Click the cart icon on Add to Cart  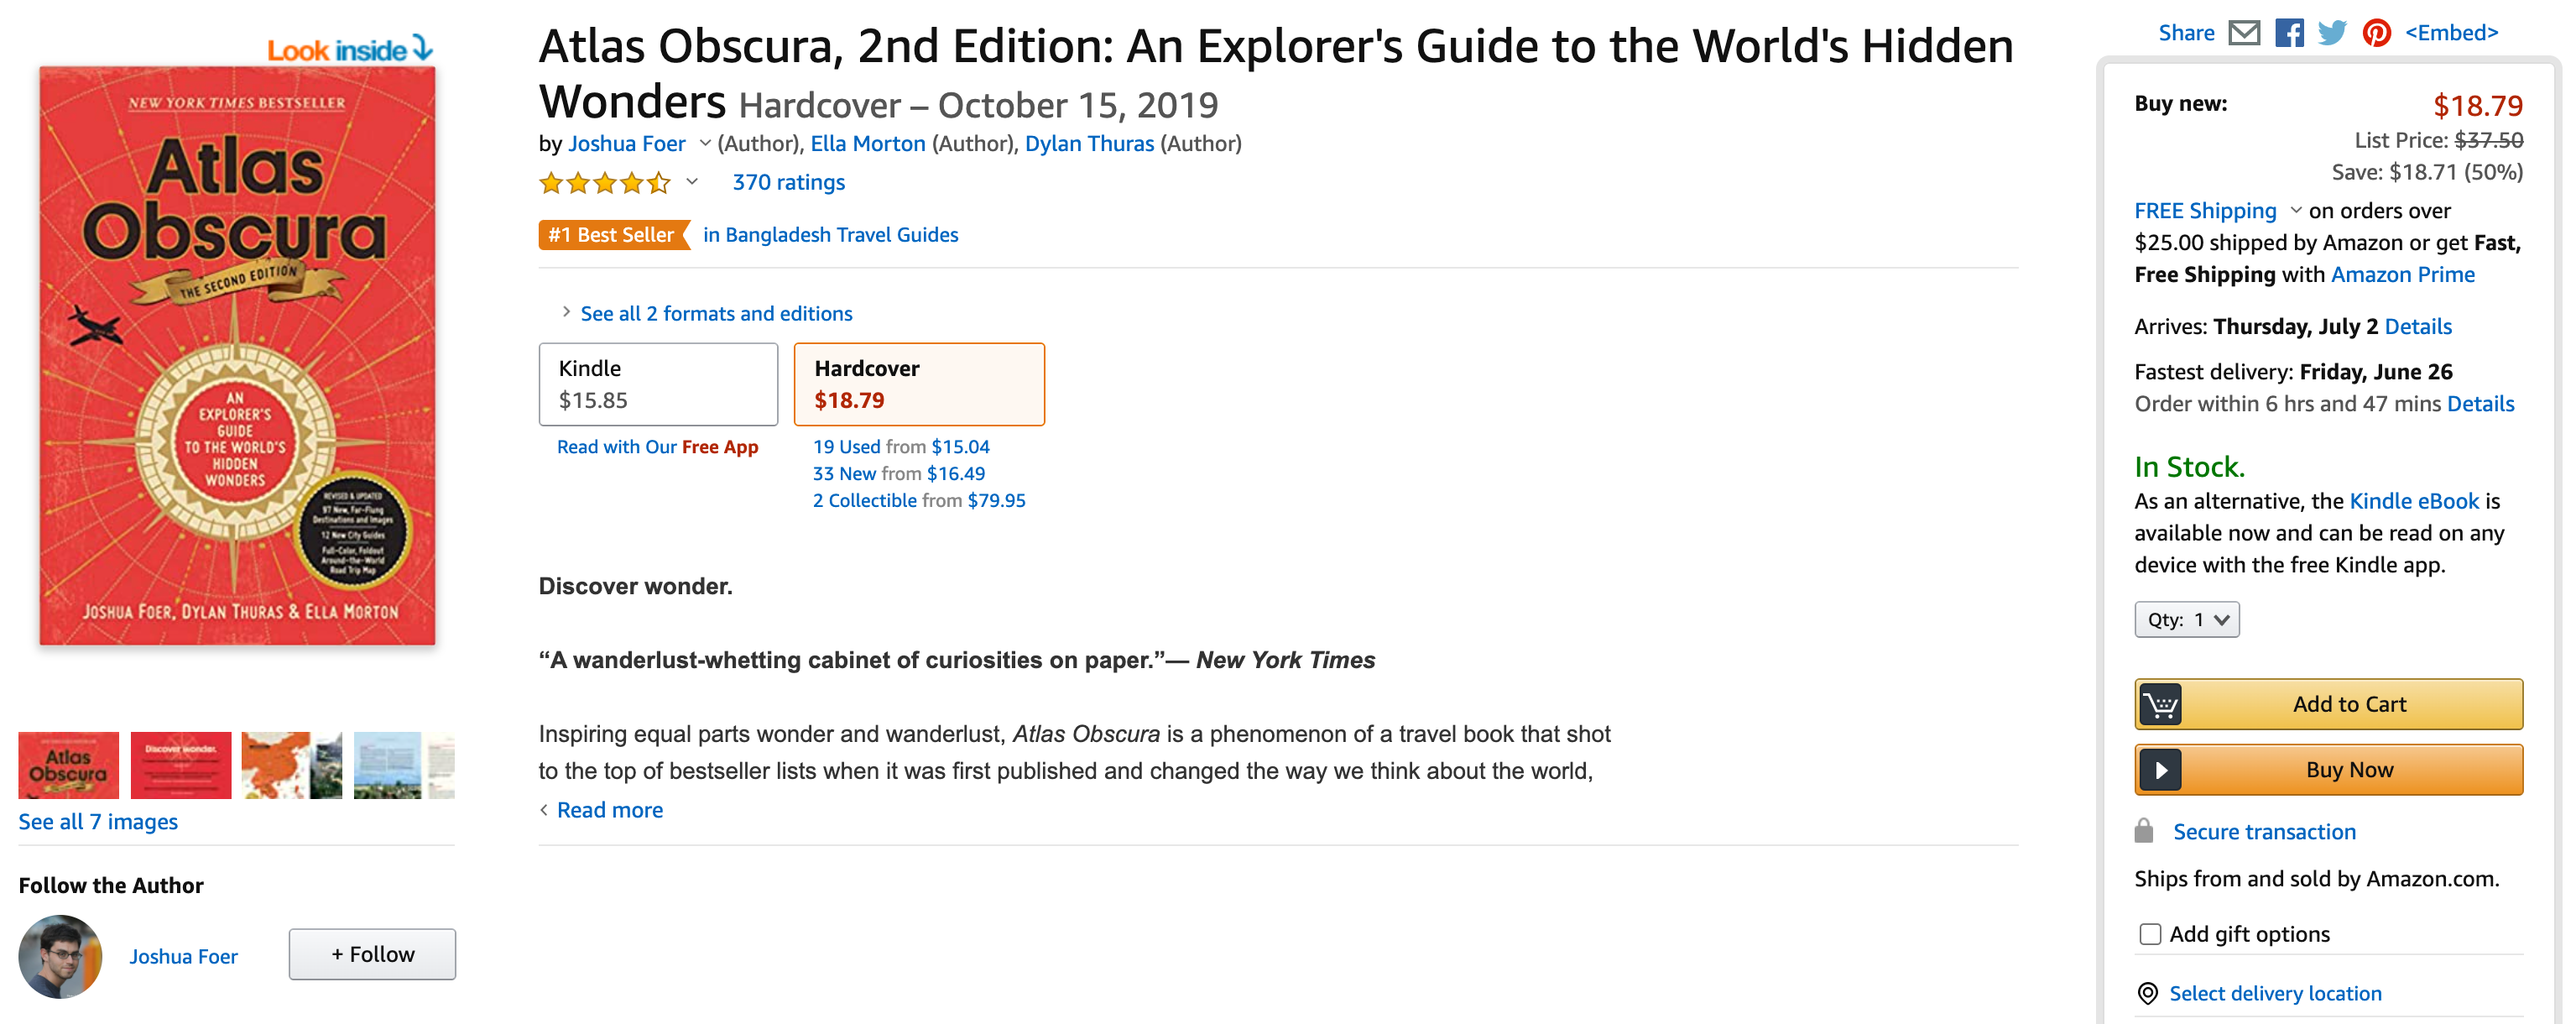(x=2162, y=704)
